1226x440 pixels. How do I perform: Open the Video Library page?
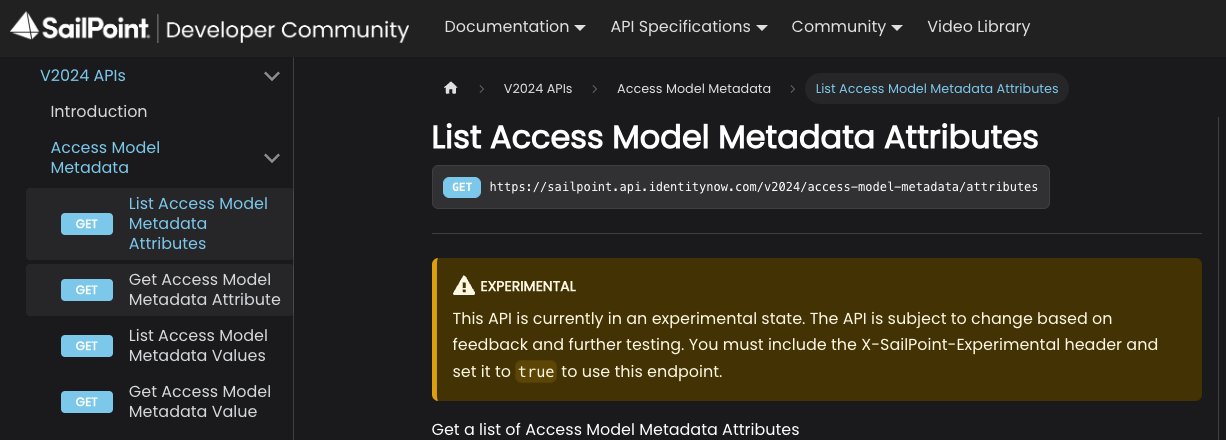pyautogui.click(x=978, y=27)
